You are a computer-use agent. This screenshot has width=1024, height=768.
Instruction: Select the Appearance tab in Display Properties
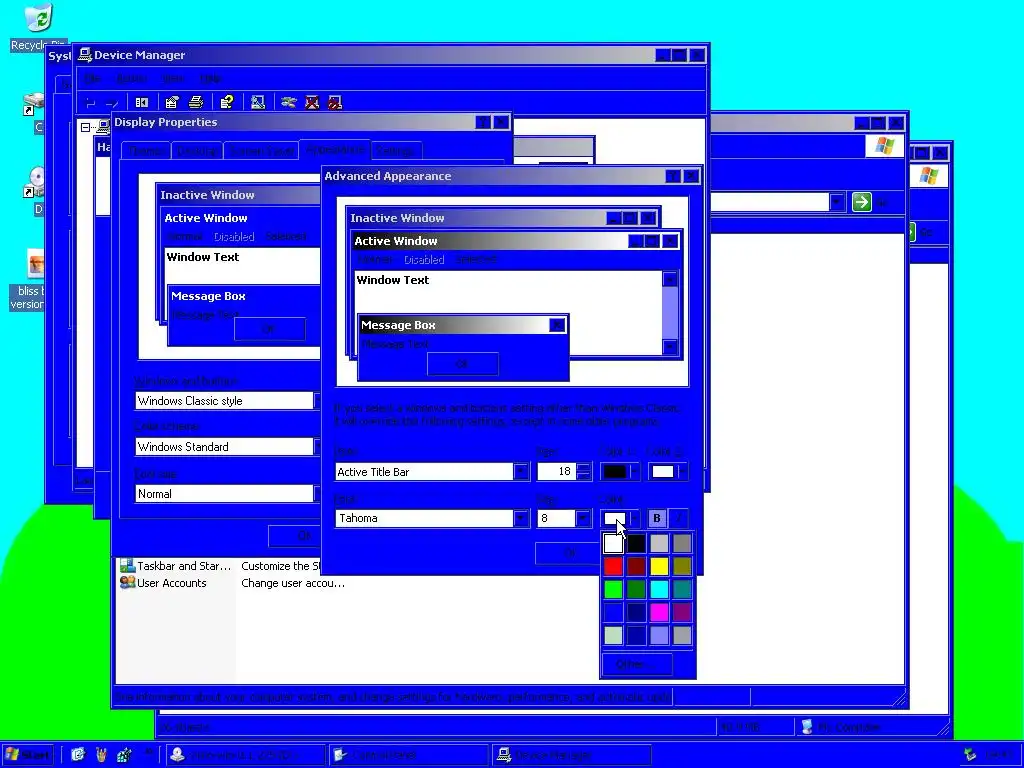(x=335, y=149)
